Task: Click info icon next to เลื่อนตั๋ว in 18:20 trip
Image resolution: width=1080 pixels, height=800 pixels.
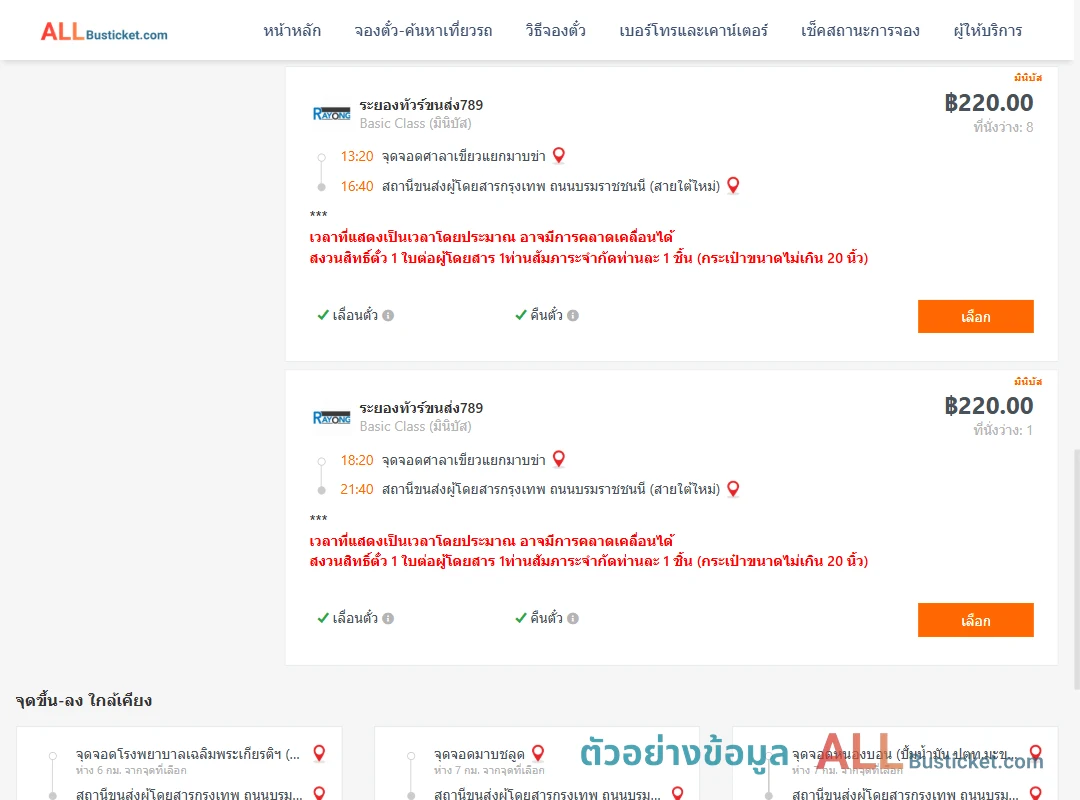Action: (x=388, y=619)
